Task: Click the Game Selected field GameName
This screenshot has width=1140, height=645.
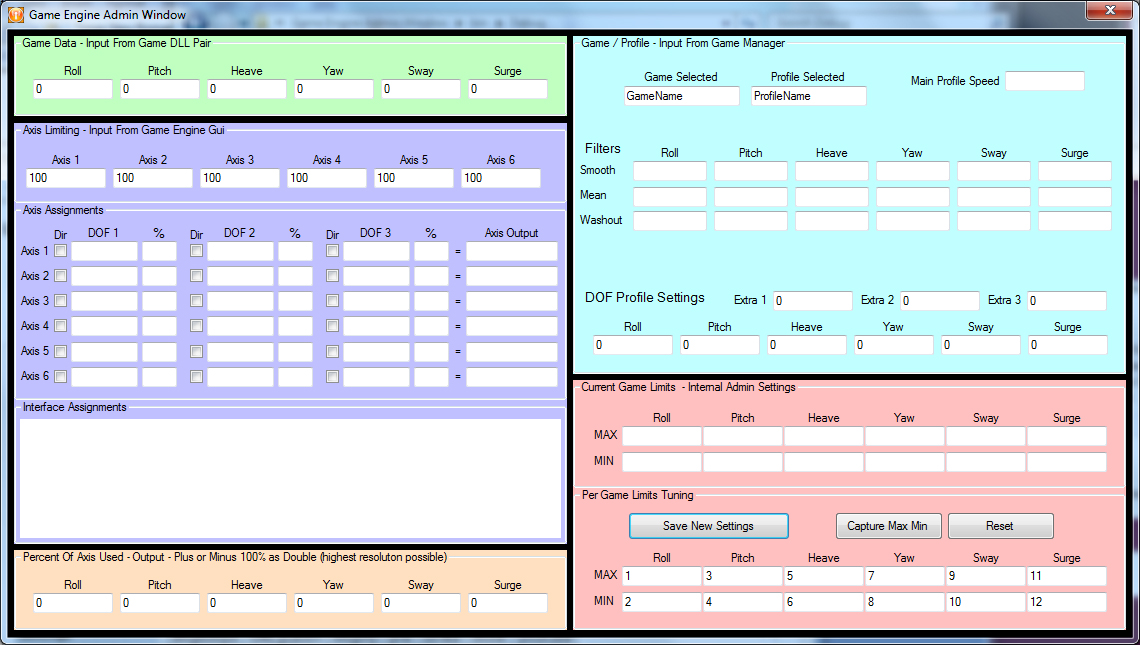Action: point(682,96)
